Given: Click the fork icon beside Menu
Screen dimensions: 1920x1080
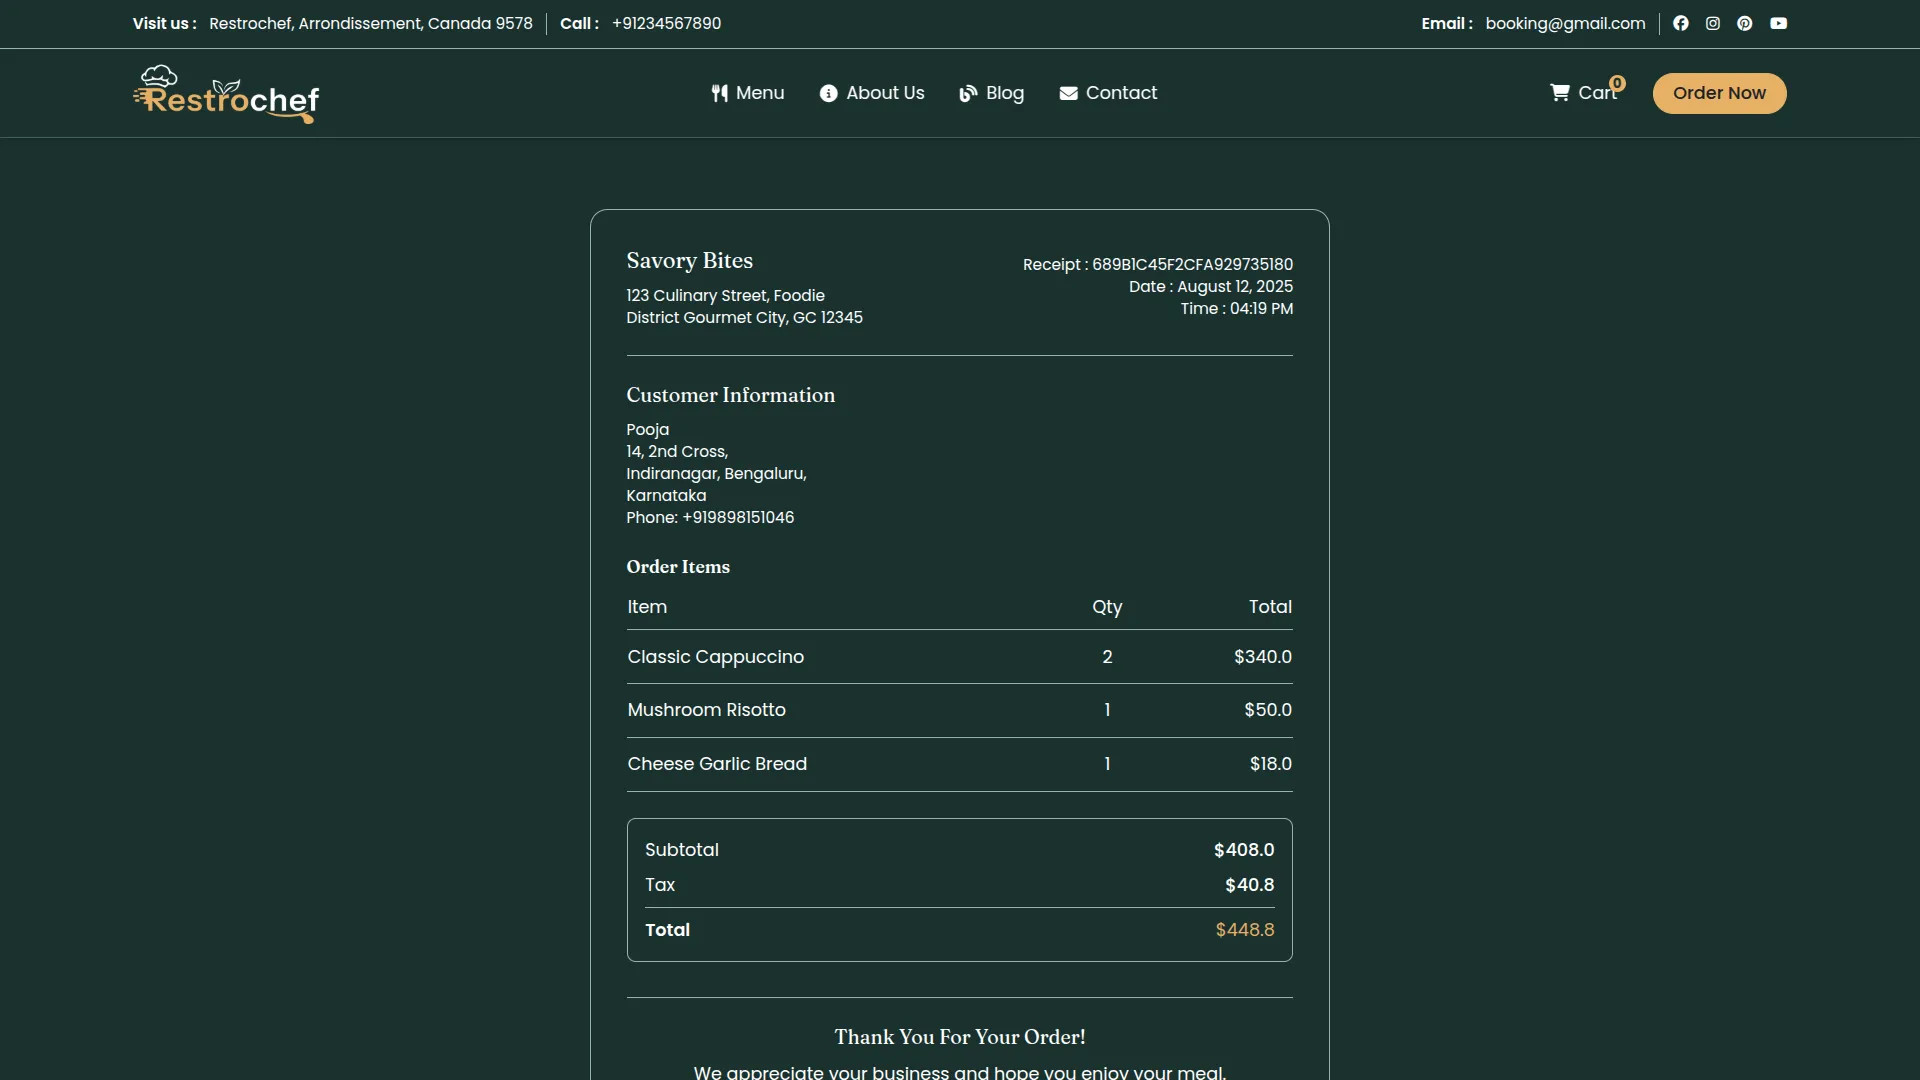Looking at the screenshot, I should (719, 92).
